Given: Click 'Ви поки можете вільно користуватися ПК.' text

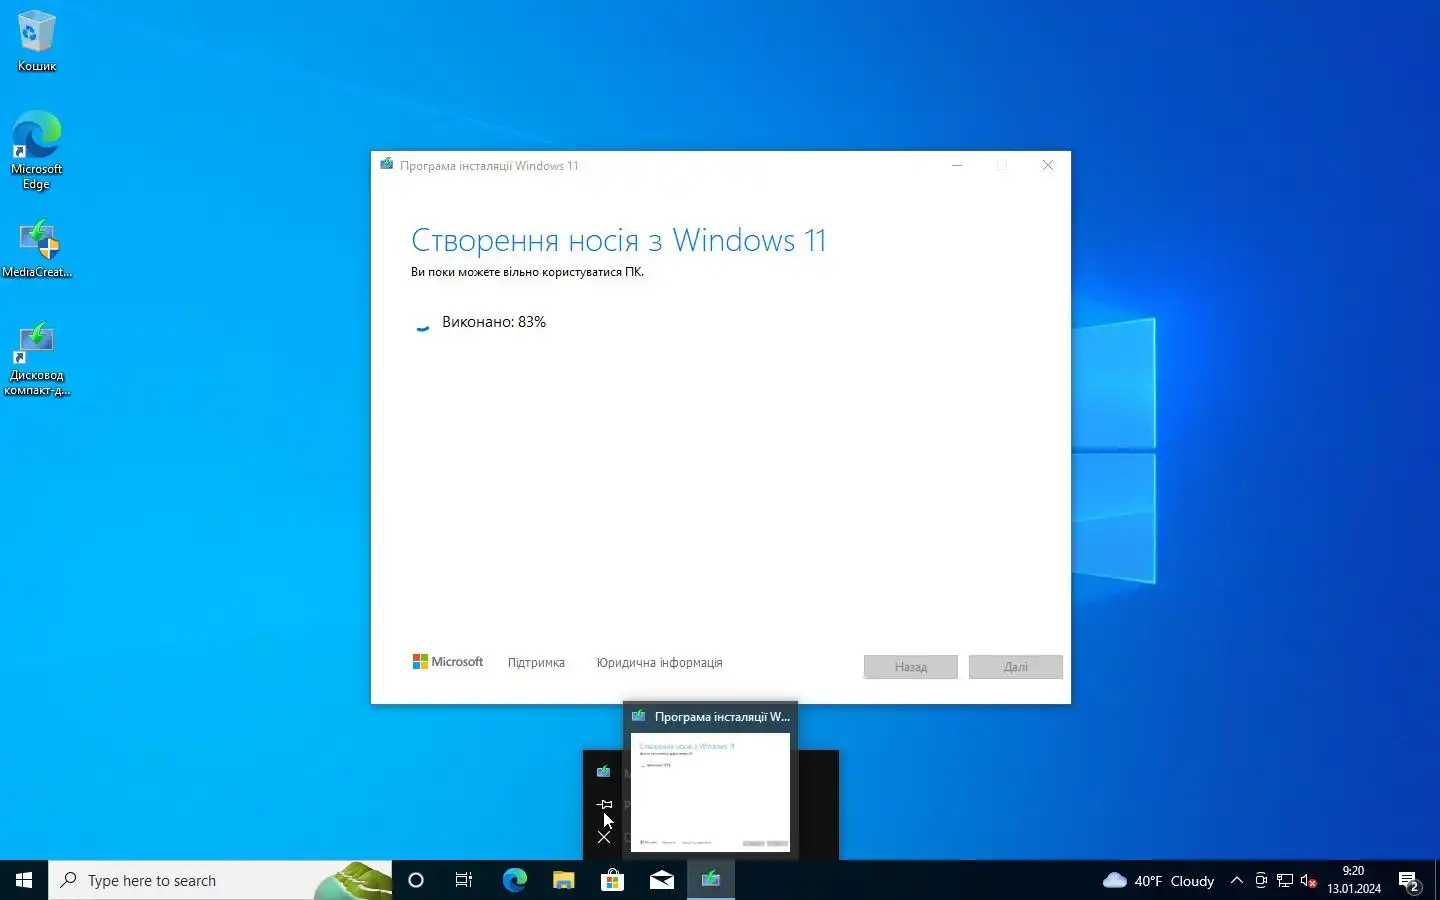Looking at the screenshot, I should [527, 272].
